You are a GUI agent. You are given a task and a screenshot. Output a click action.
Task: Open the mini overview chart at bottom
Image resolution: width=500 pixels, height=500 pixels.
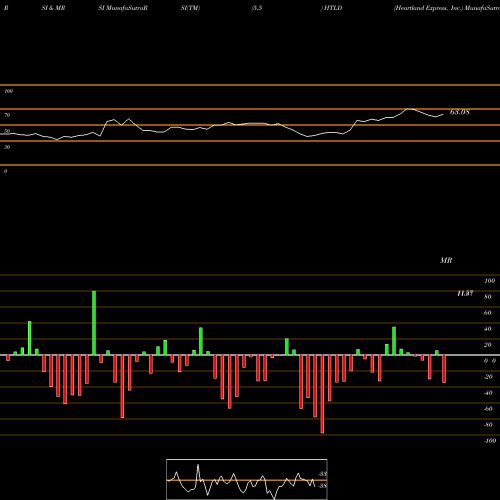coord(247,479)
